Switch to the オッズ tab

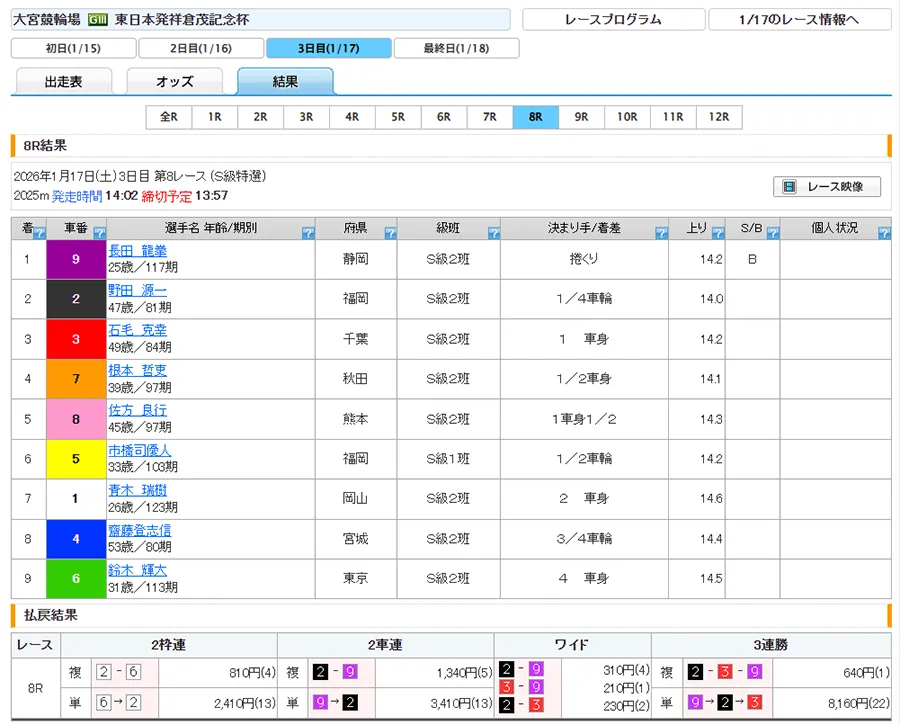click(174, 82)
